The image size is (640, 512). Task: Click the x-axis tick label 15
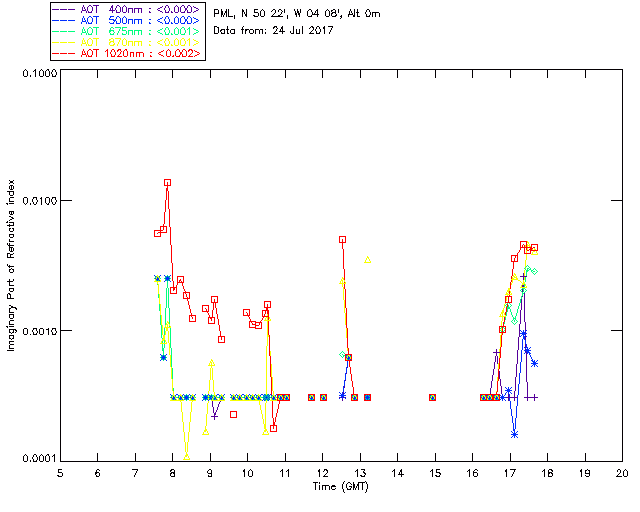pos(435,473)
